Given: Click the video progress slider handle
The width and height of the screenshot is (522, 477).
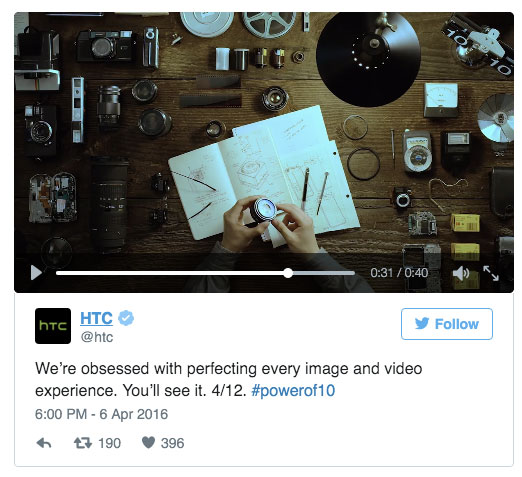Looking at the screenshot, I should tap(288, 273).
